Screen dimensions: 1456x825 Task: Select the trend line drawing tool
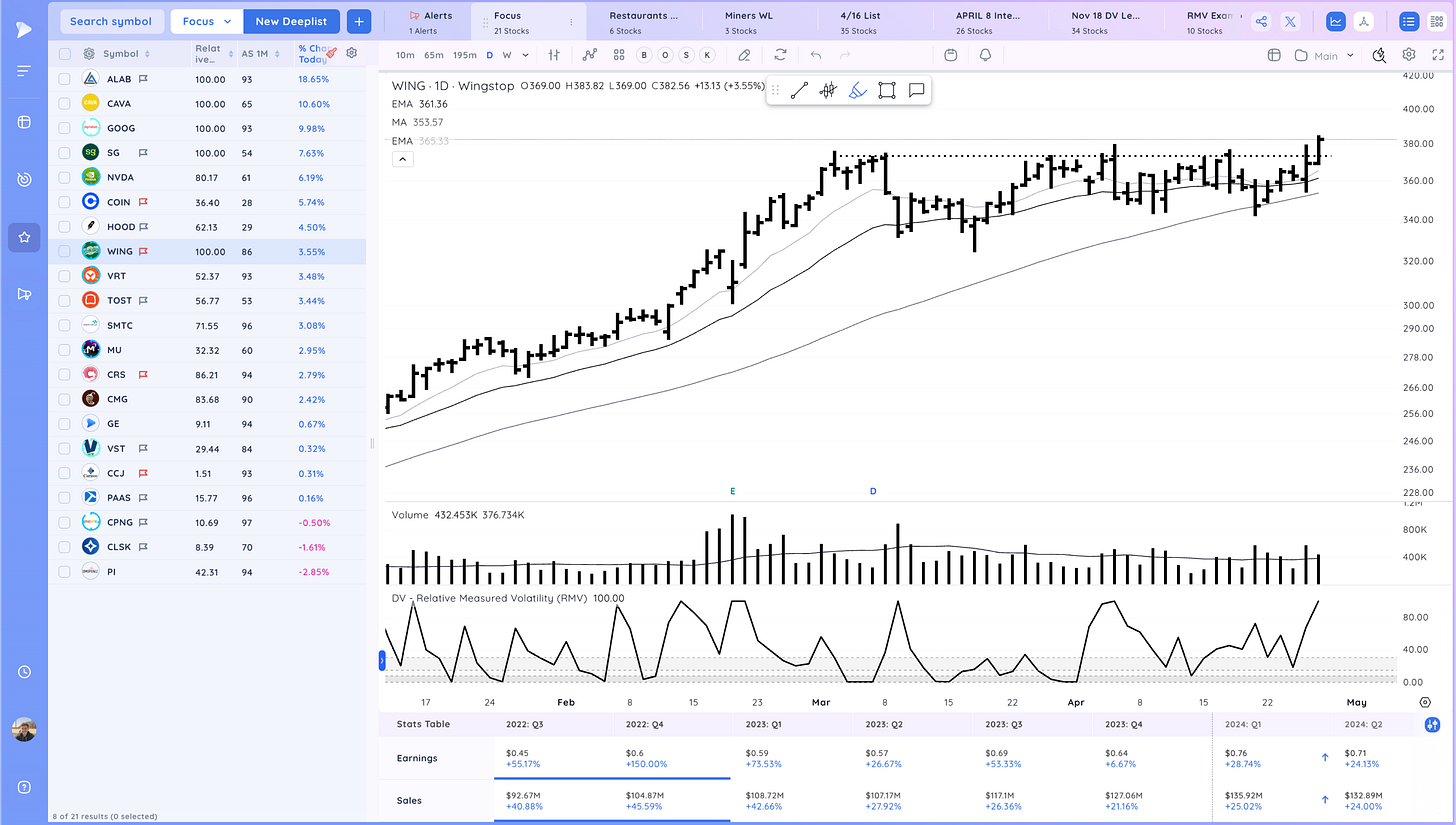799,91
